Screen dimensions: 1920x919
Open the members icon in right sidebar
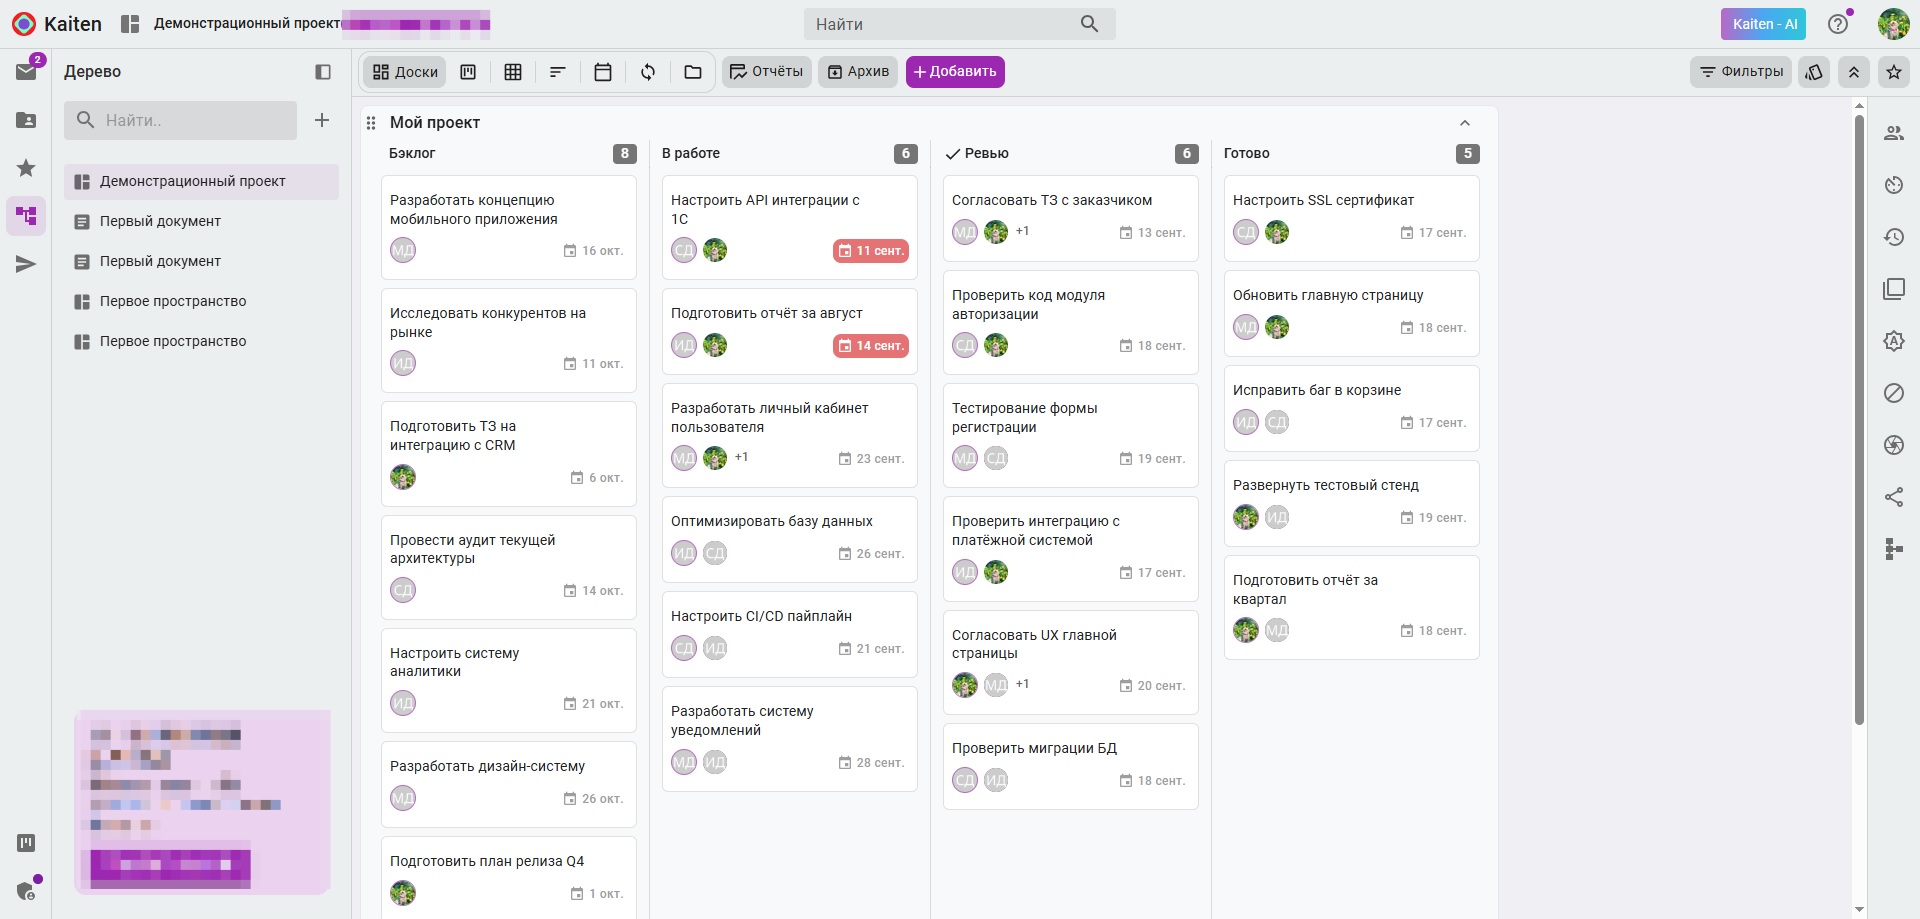(1894, 133)
